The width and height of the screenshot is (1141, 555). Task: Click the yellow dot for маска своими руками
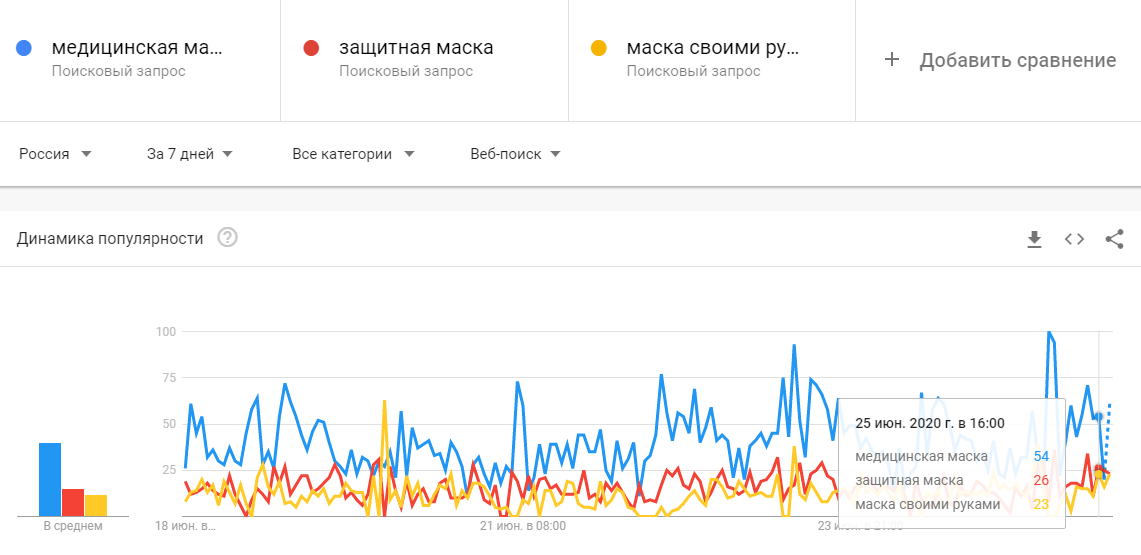pos(599,48)
